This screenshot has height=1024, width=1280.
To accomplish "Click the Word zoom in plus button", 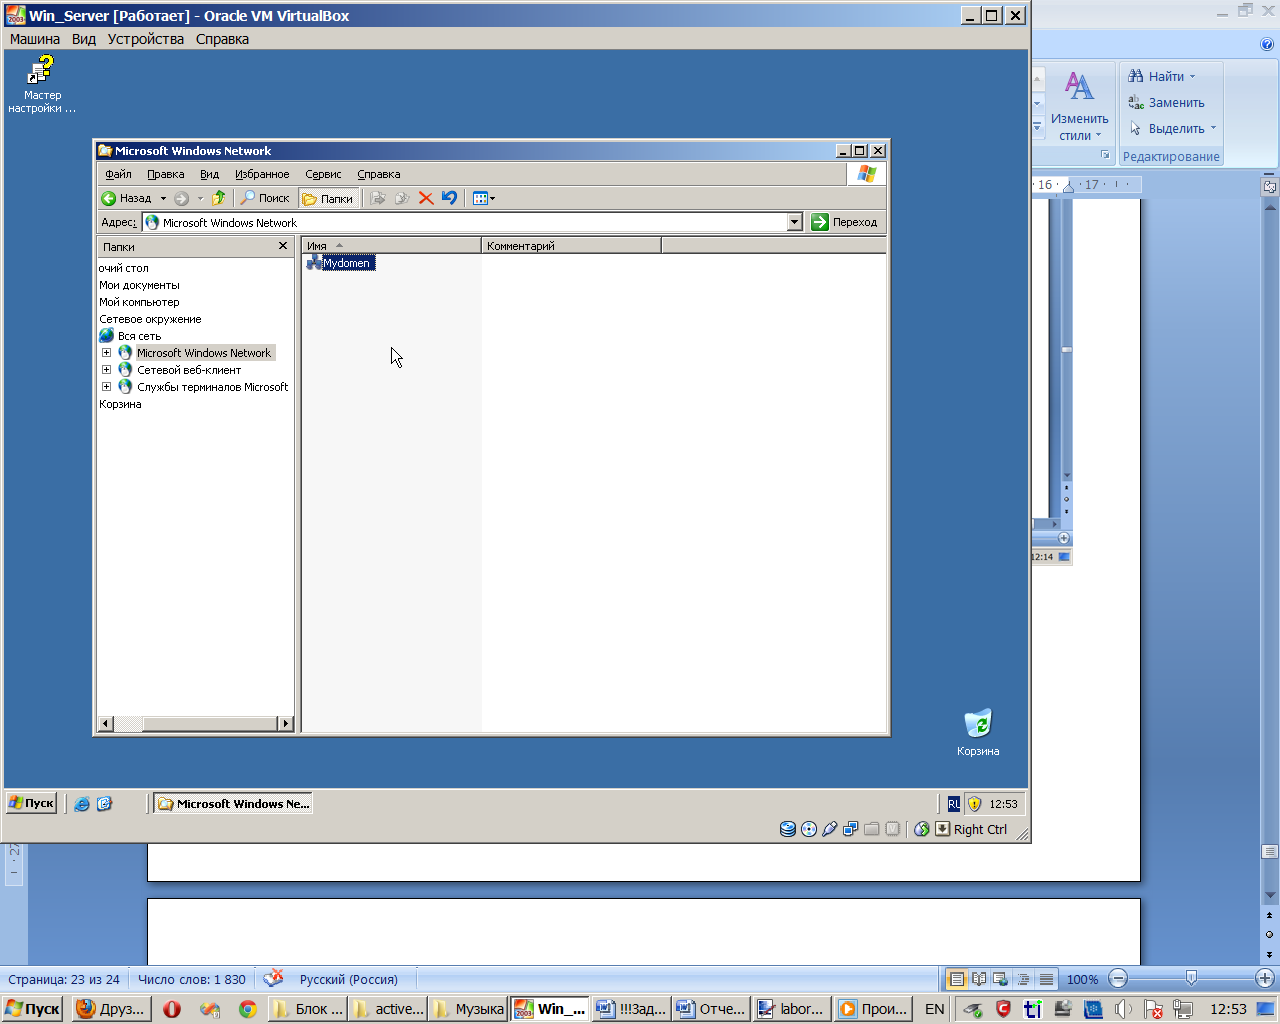I will [1266, 979].
